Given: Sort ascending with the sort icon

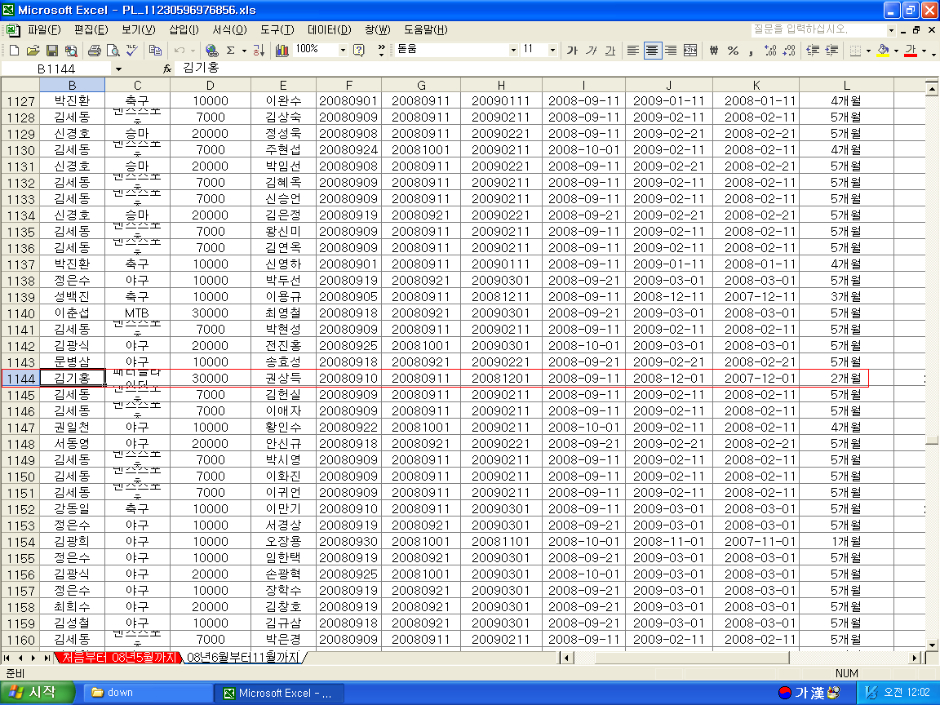Looking at the screenshot, I should [259, 50].
